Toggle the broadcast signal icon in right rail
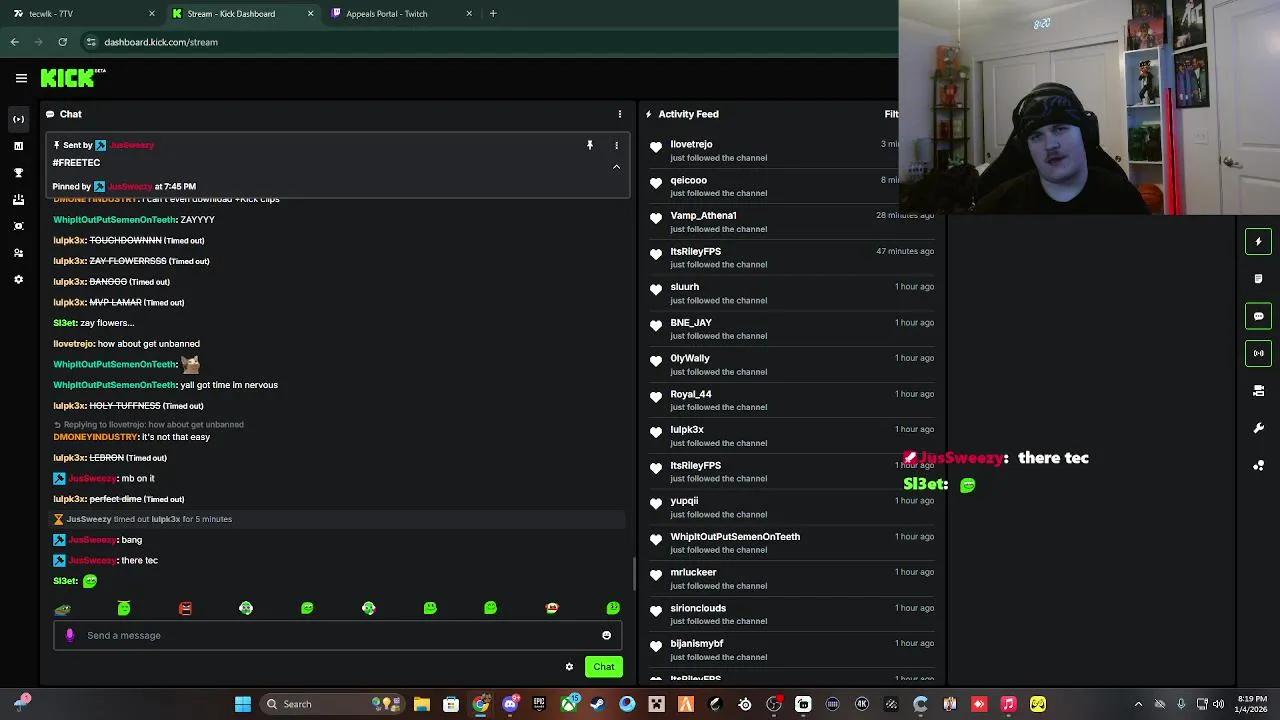Screen dimensions: 1280x720 click(1258, 353)
